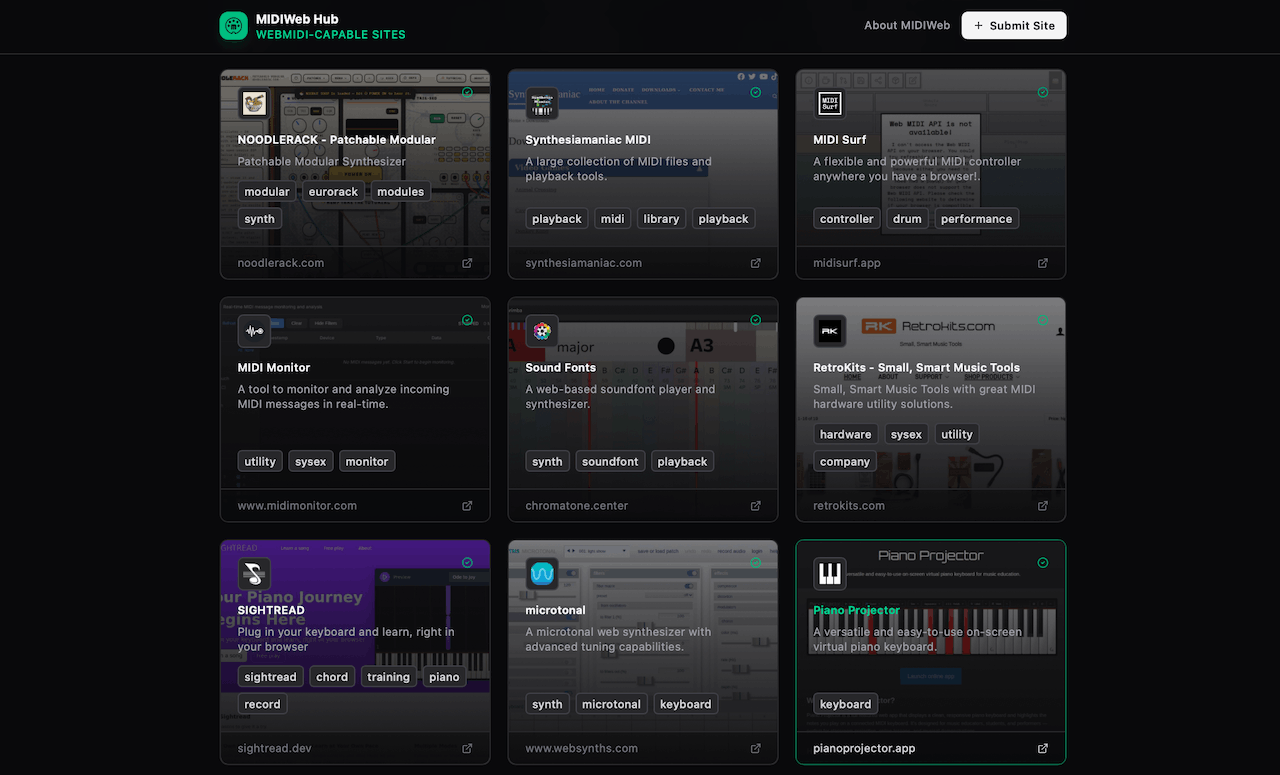Open pianoprojector.app external link icon
This screenshot has height=775, width=1280.
click(1043, 748)
